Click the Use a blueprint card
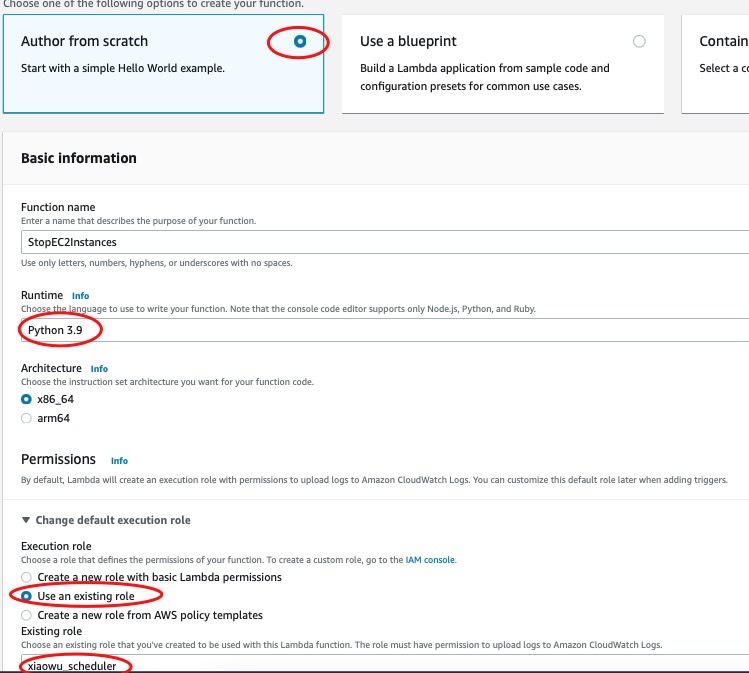Screen dimensions: 749x673 coord(503,64)
